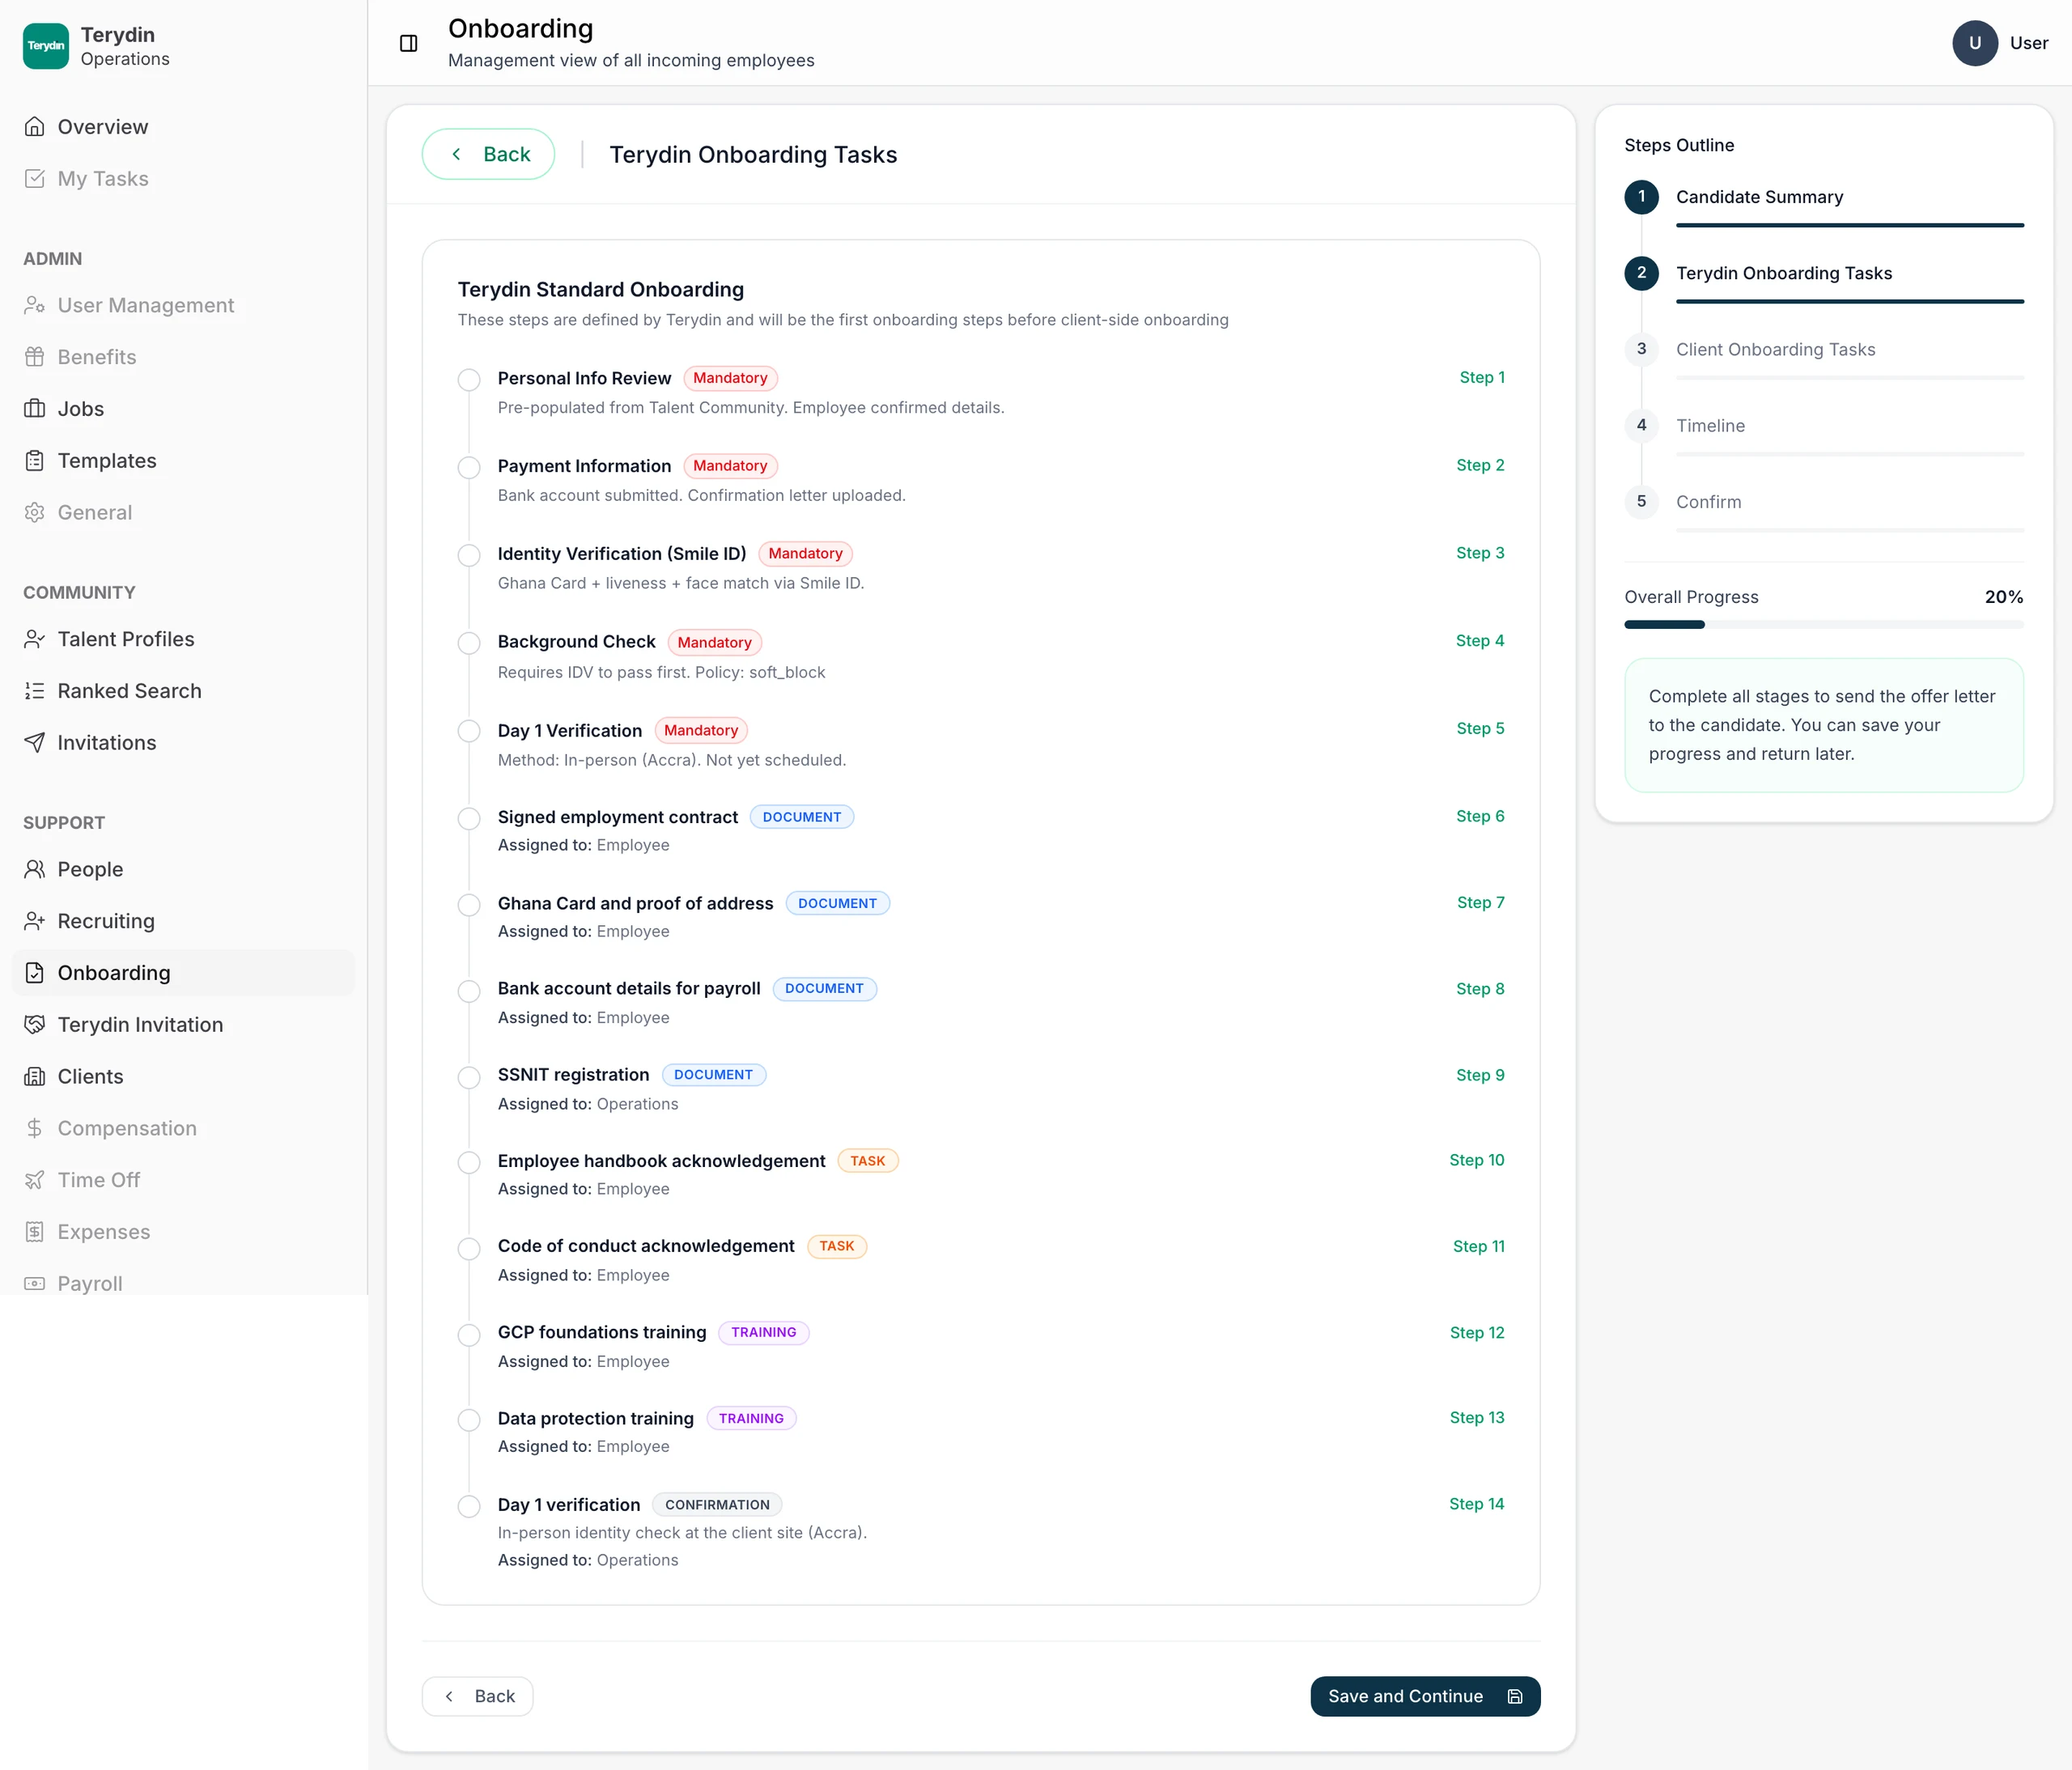The width and height of the screenshot is (2072, 1770).
Task: Open Clients building icon
Action: 35,1077
